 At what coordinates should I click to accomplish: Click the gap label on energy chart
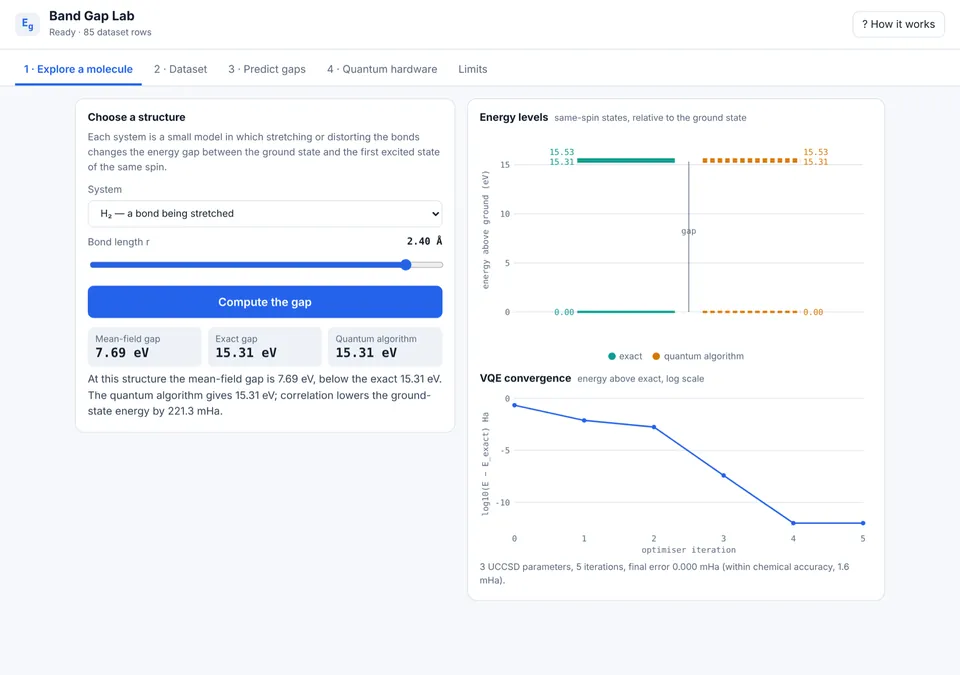coord(689,231)
